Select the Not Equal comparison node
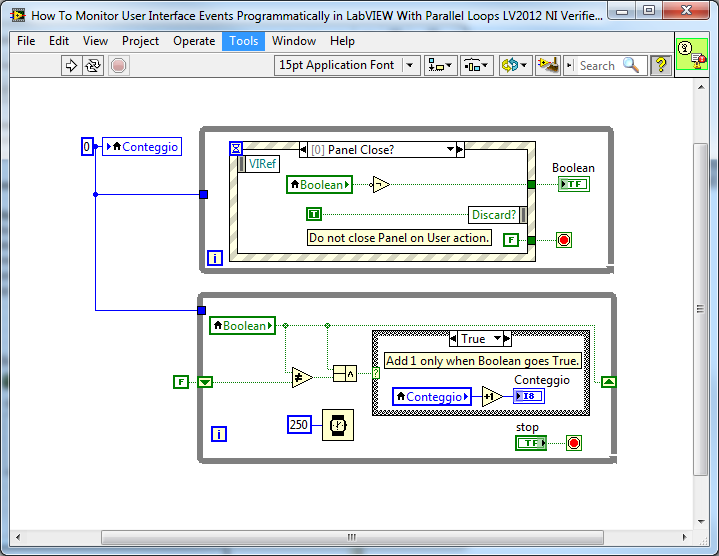 tap(302, 378)
